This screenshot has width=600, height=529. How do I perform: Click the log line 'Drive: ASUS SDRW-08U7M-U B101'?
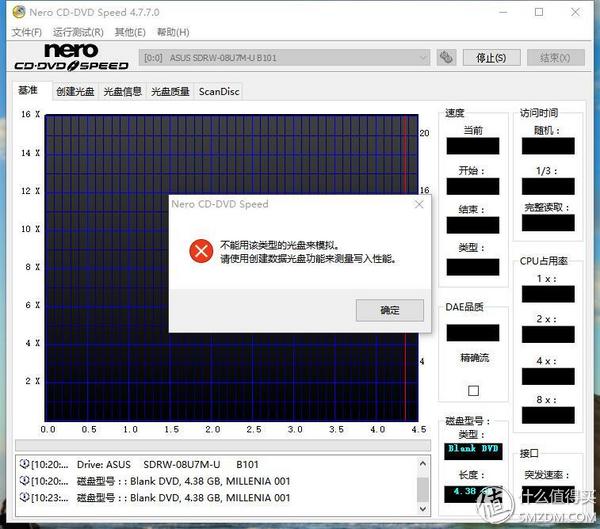pos(168,464)
